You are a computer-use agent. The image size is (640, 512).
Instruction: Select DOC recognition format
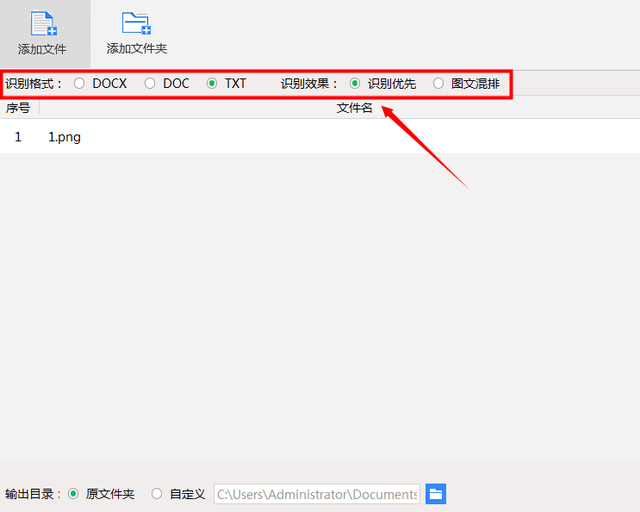tap(150, 84)
